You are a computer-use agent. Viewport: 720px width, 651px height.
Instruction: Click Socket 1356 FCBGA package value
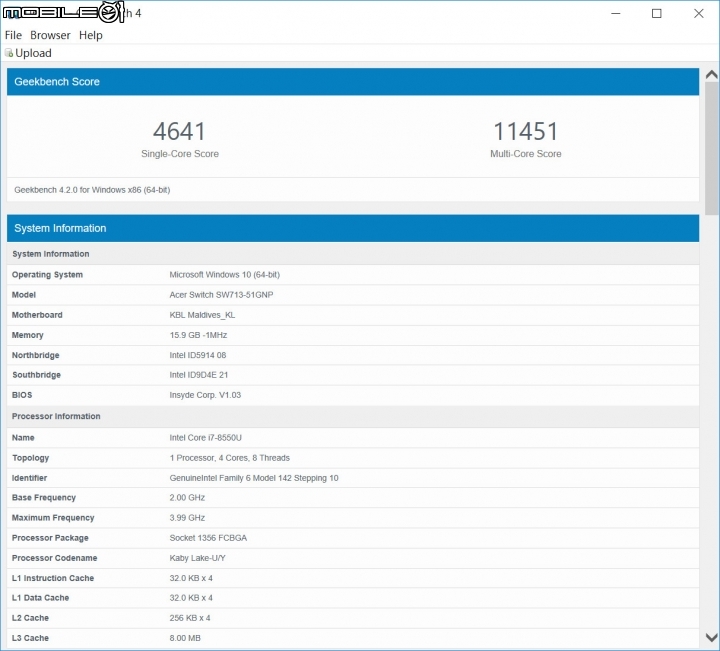pos(208,538)
